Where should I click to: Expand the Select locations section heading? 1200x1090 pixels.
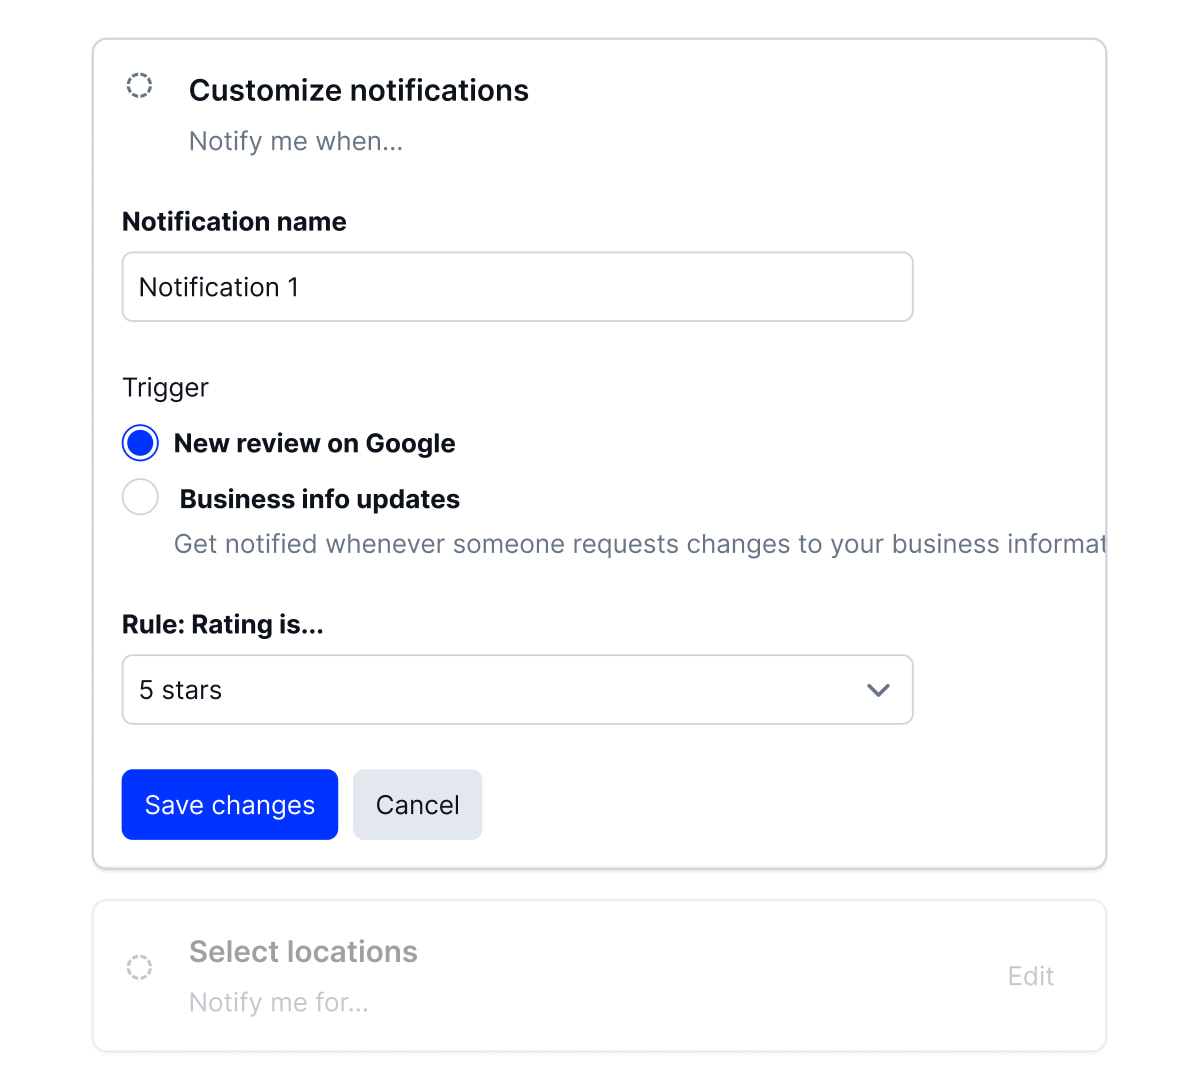point(303,952)
